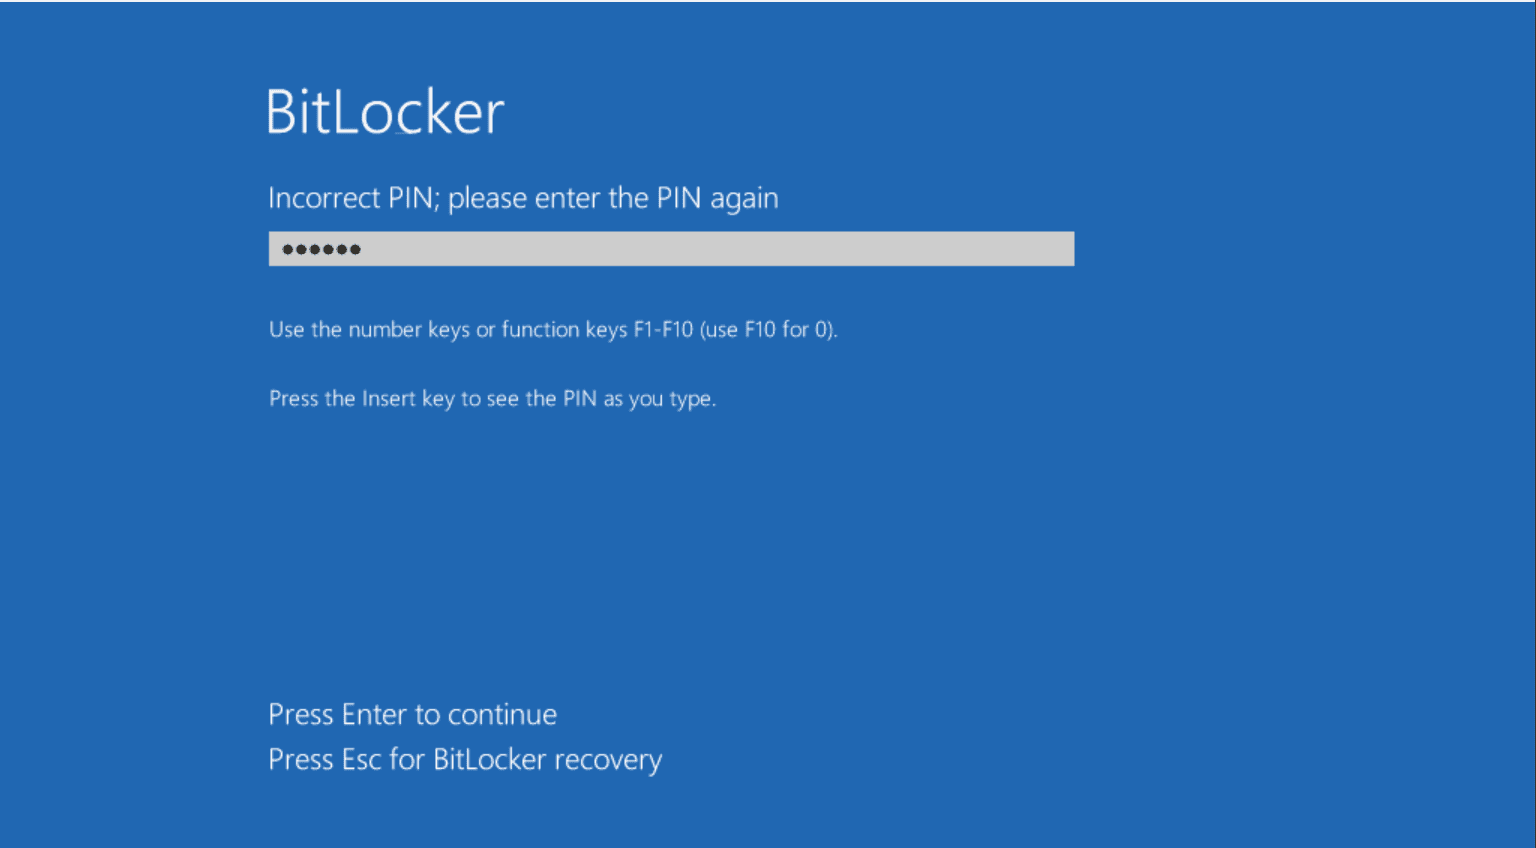Click the number keys instruction text
This screenshot has height=848, width=1536.
(553, 329)
